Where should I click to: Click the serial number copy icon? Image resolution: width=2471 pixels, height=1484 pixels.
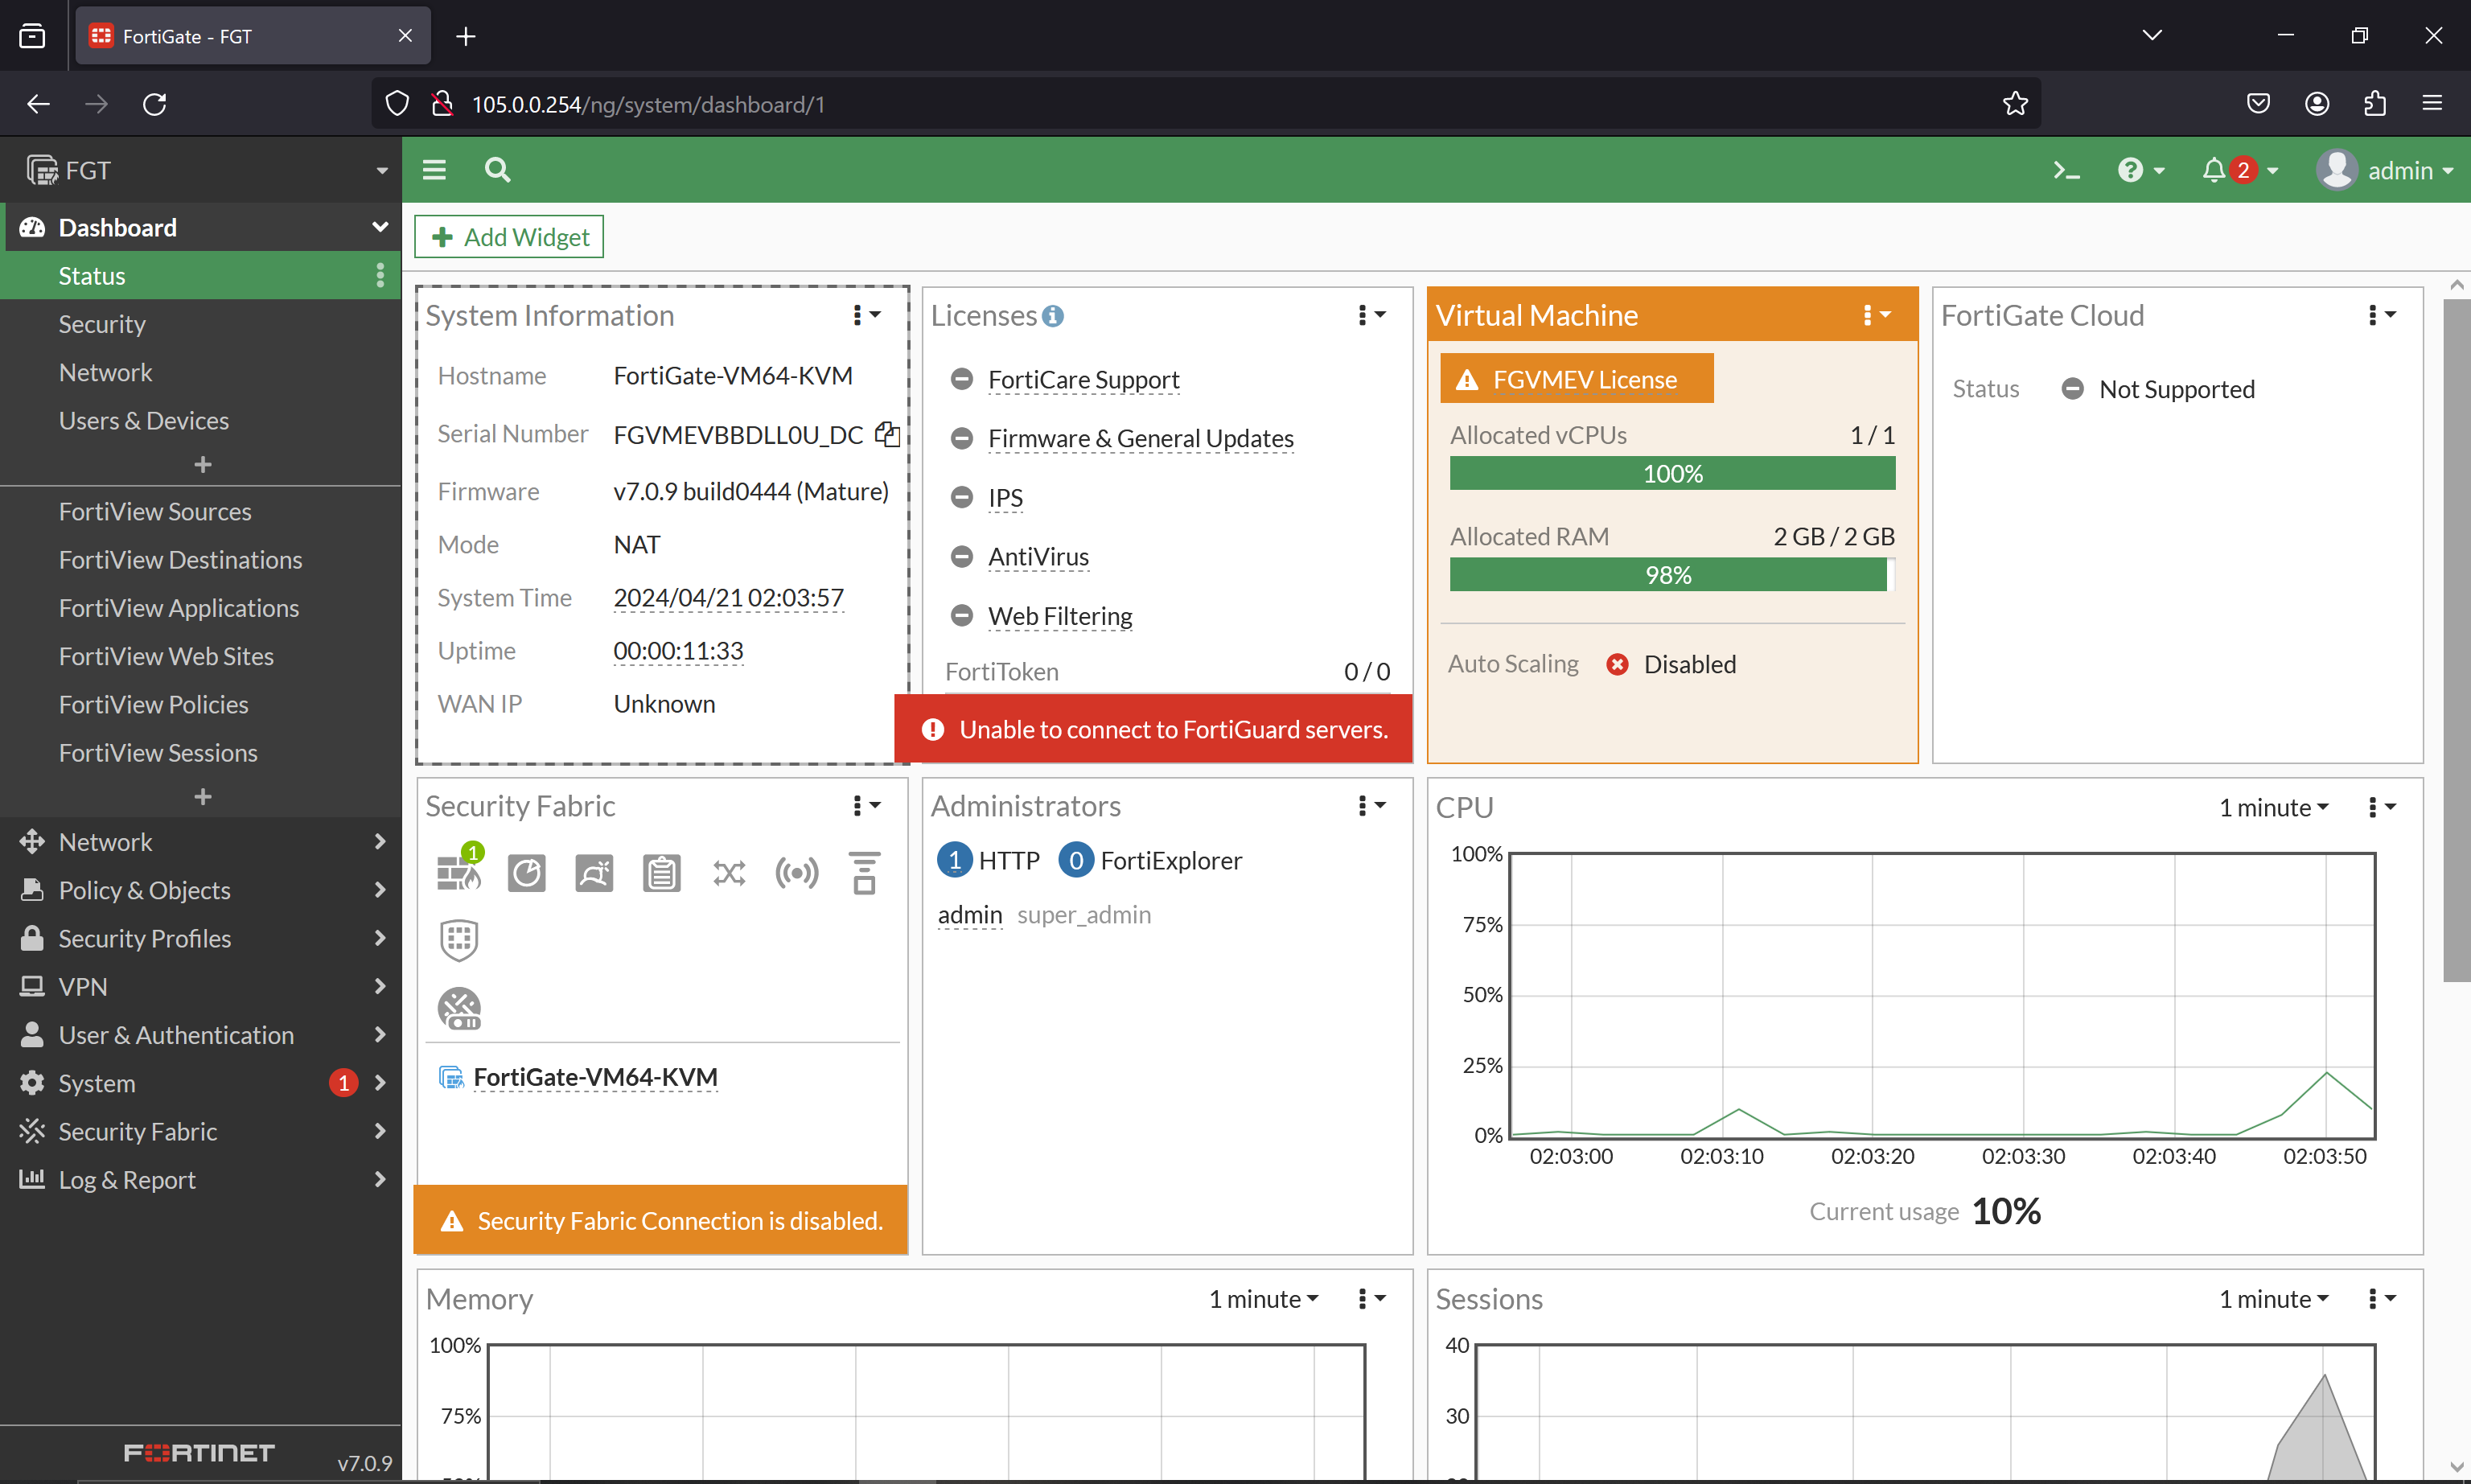pyautogui.click(x=888, y=435)
